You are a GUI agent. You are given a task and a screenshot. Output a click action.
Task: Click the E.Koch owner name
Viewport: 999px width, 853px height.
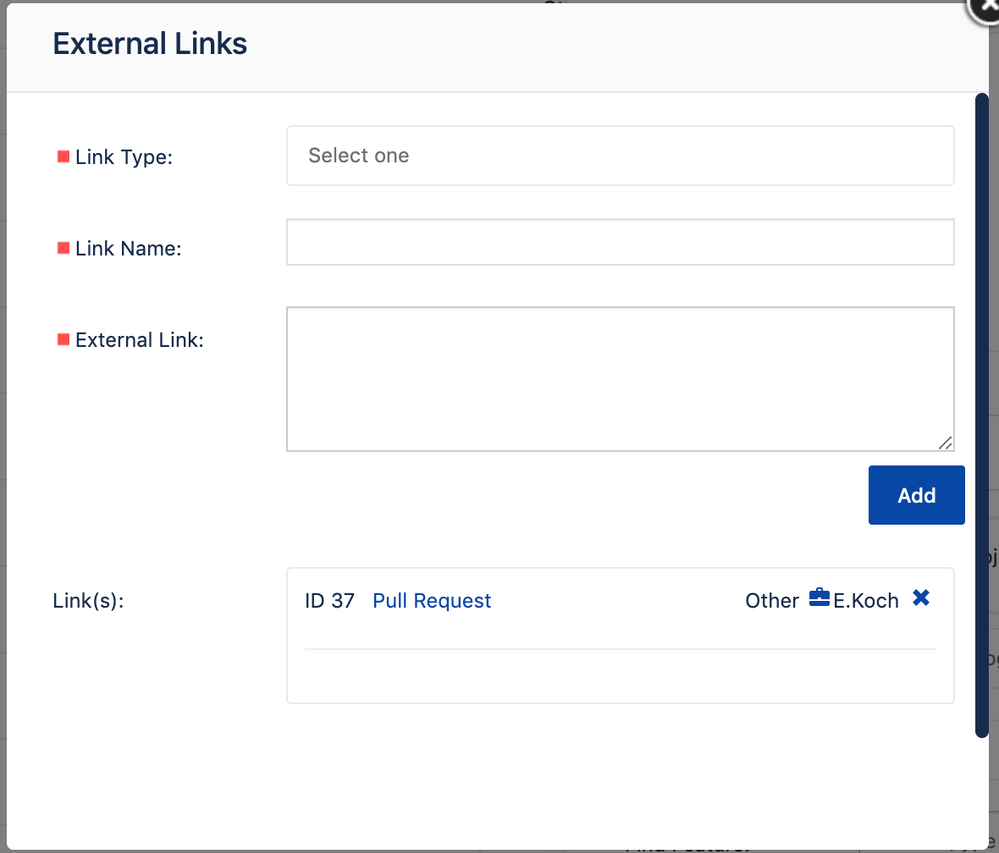pos(866,601)
